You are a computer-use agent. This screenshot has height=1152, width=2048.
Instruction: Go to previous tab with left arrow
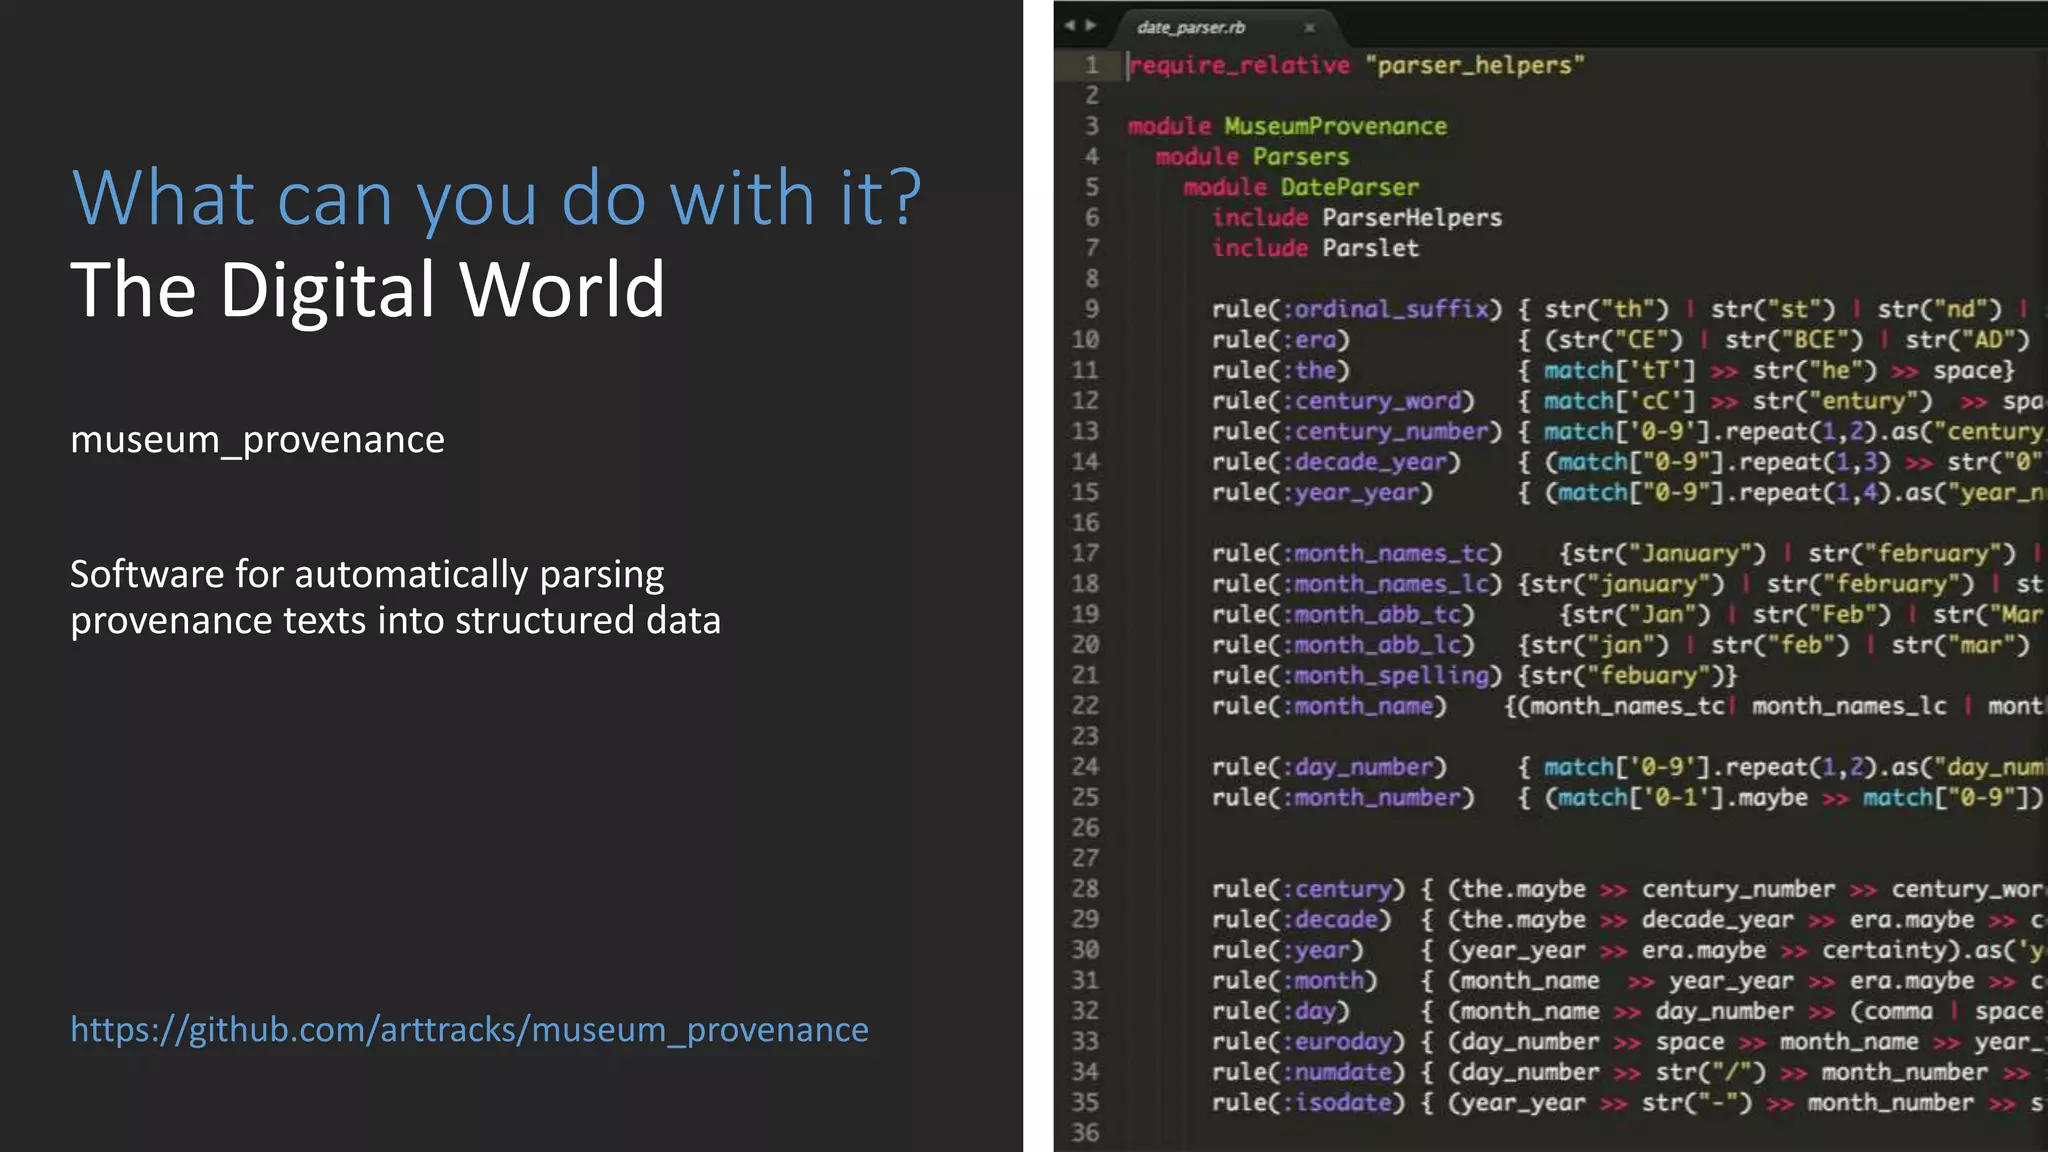point(1070,25)
